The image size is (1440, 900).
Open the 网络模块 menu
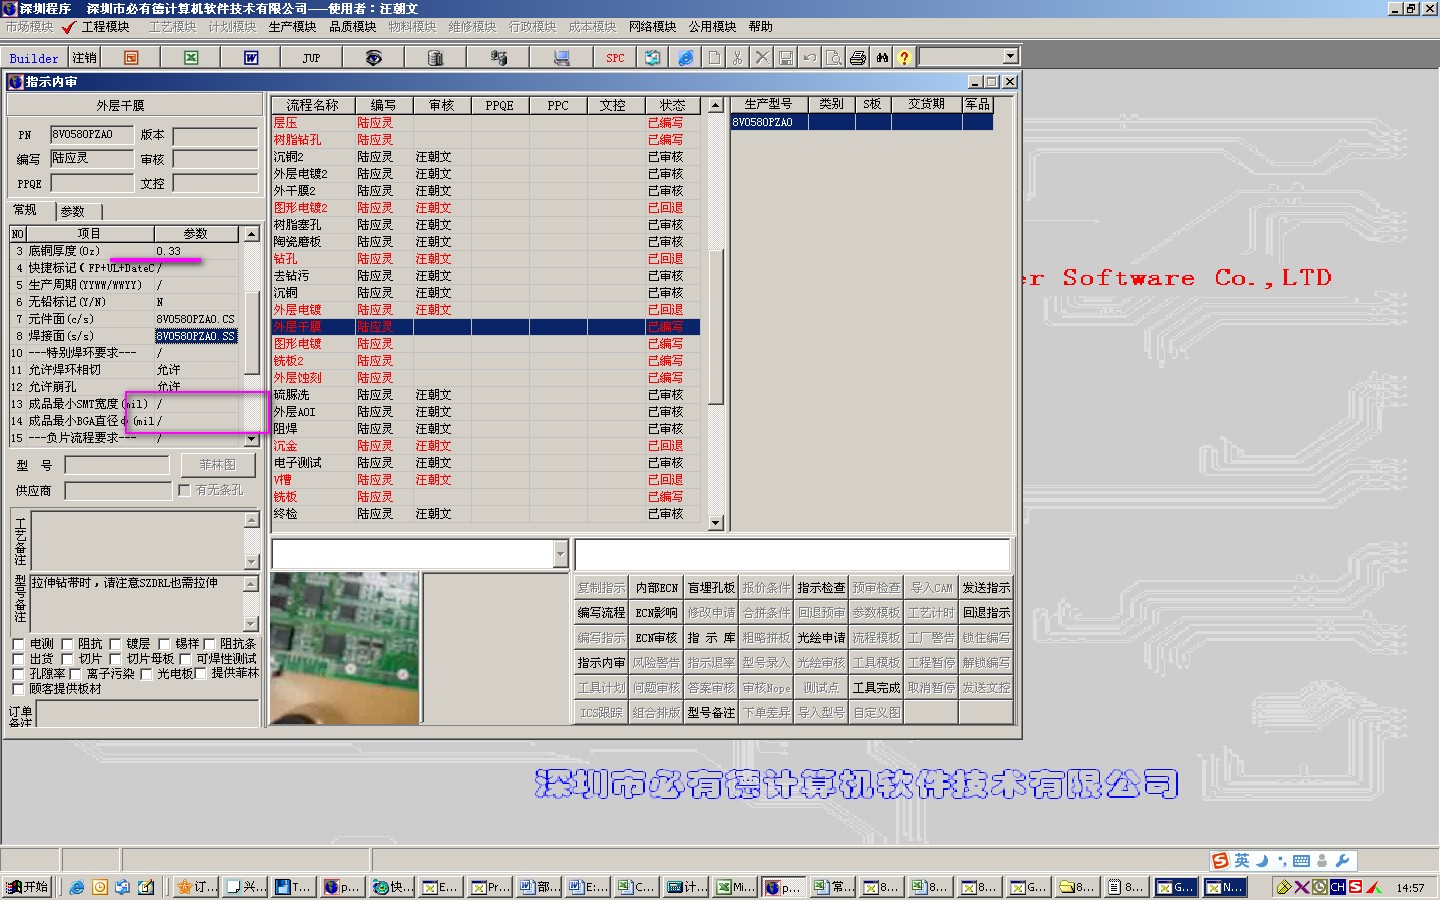coord(652,27)
